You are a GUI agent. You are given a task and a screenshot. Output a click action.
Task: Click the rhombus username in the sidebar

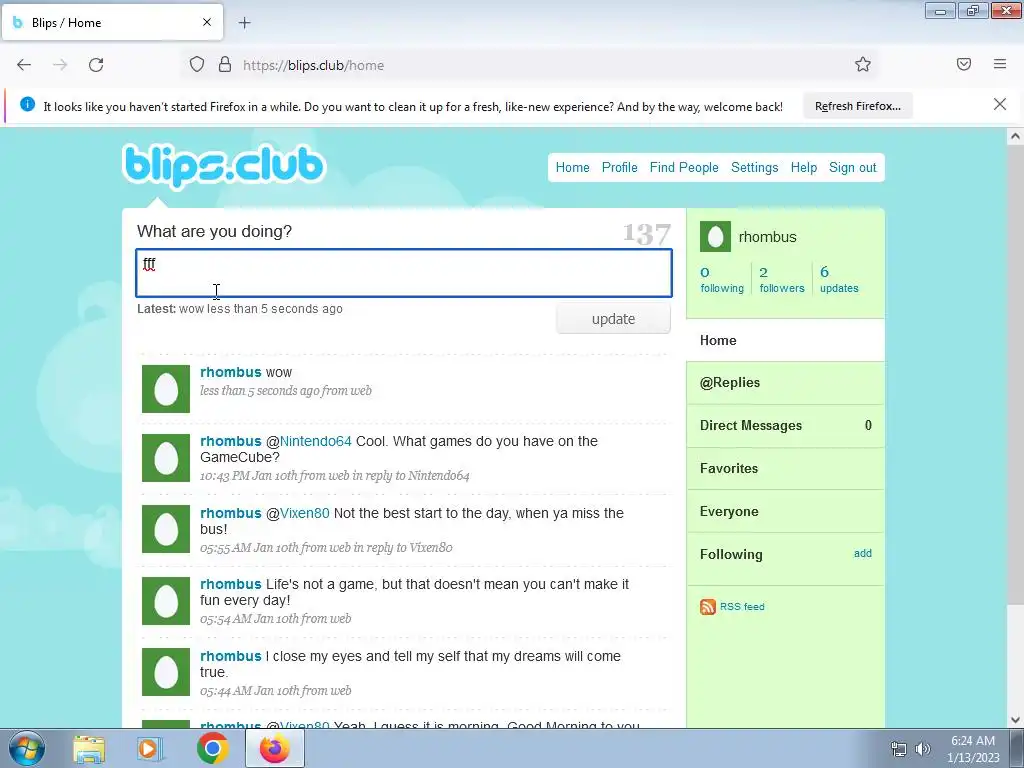[767, 237]
